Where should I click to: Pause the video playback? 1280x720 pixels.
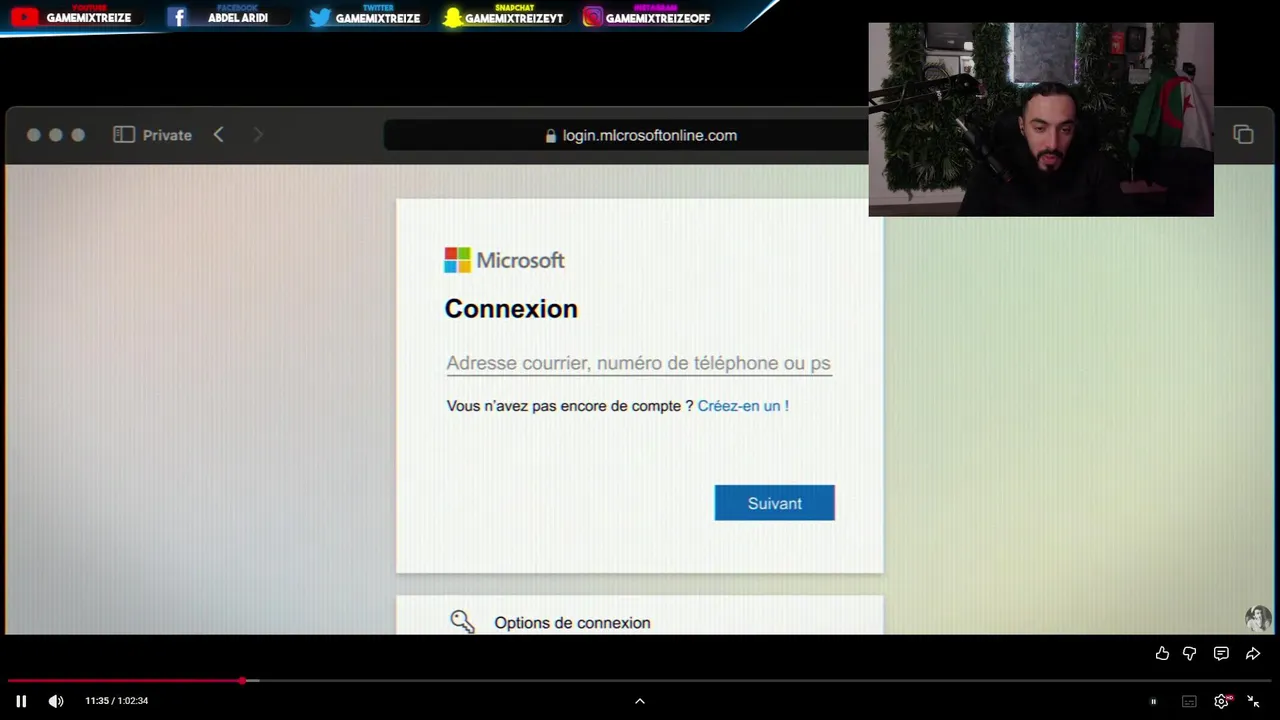(21, 701)
